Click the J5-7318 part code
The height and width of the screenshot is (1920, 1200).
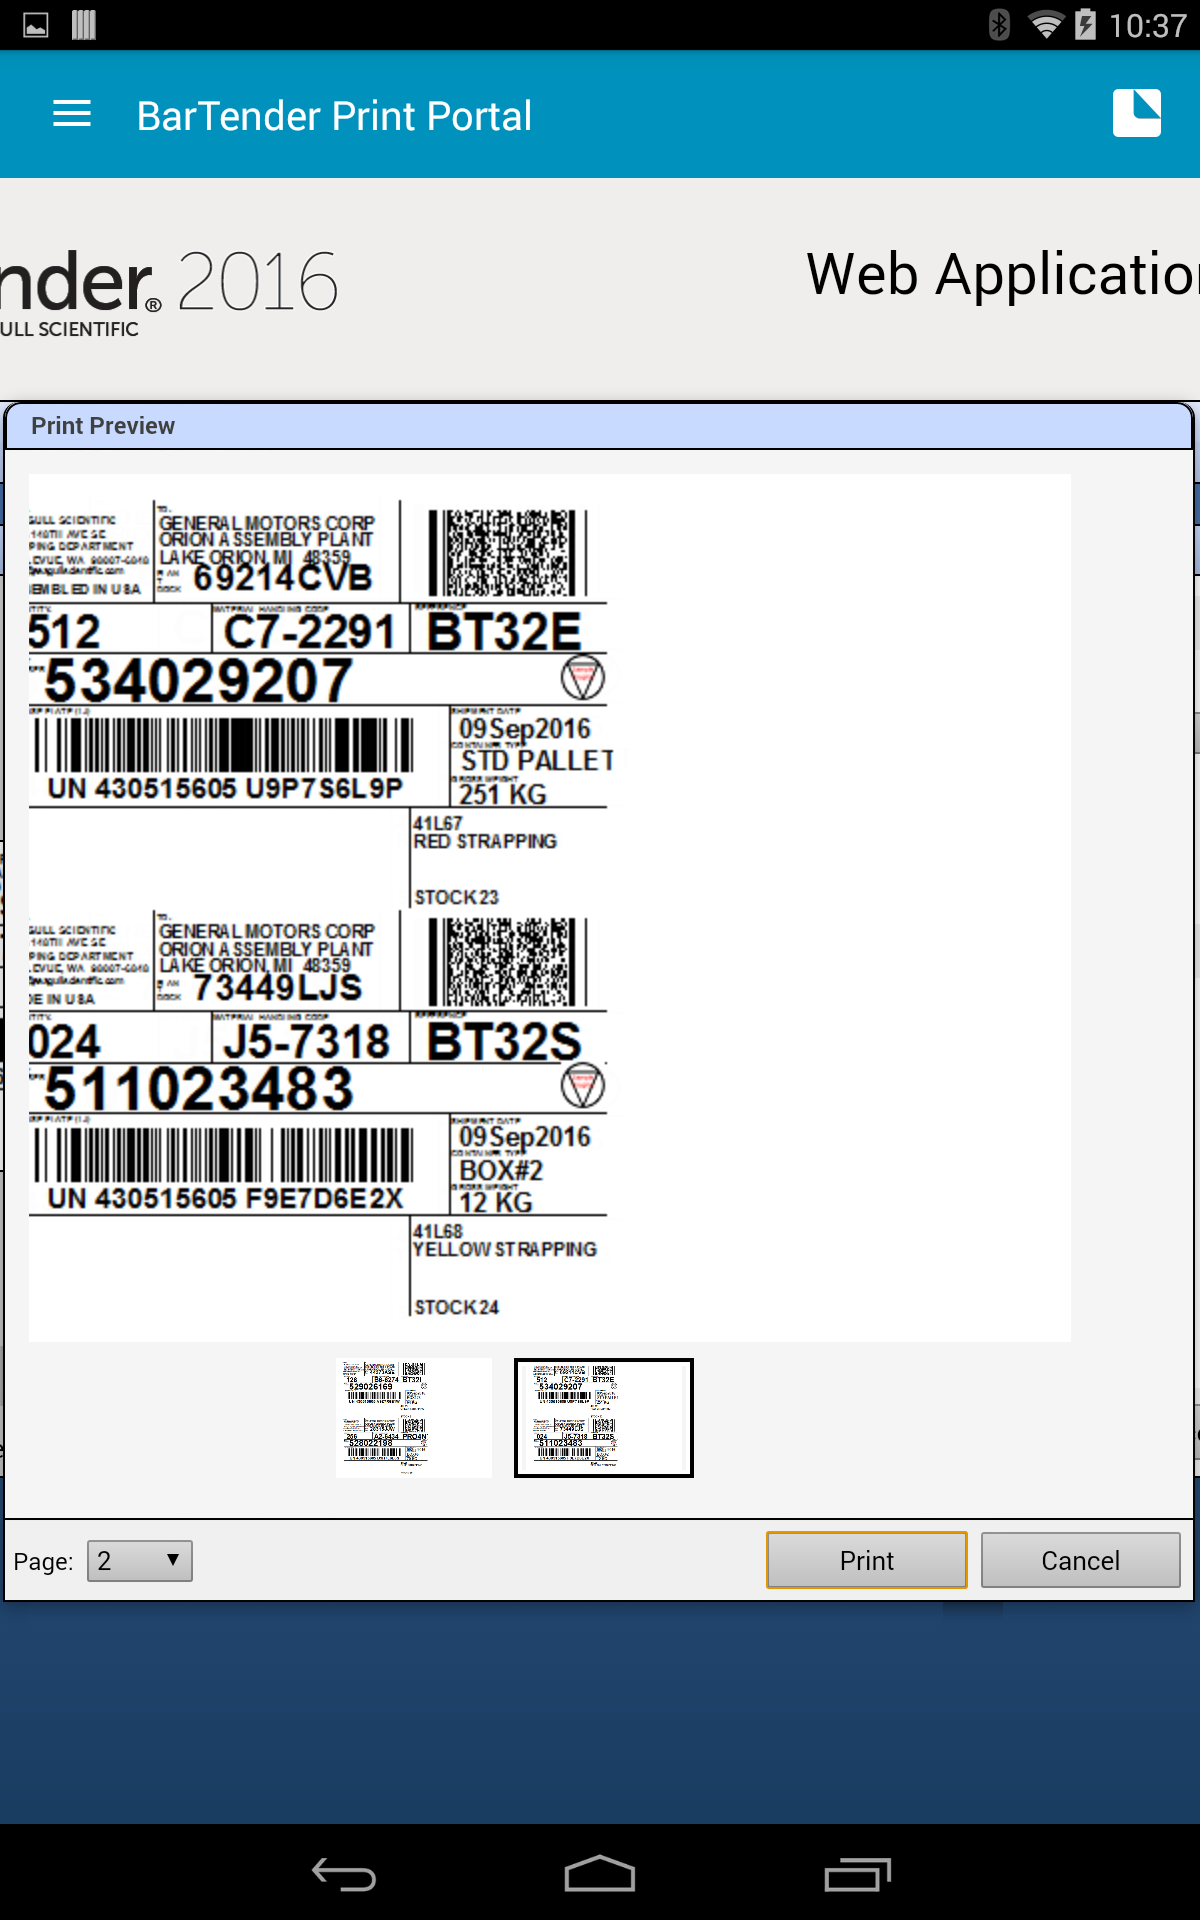pos(306,1042)
